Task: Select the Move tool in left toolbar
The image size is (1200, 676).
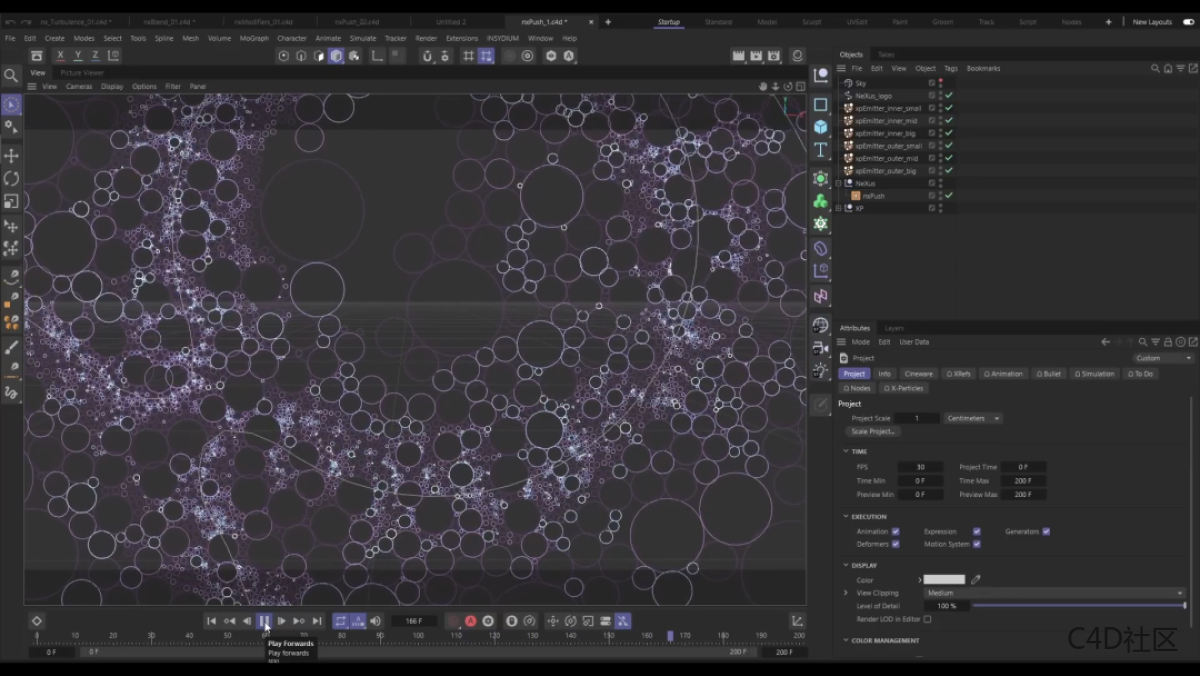Action: [12, 156]
